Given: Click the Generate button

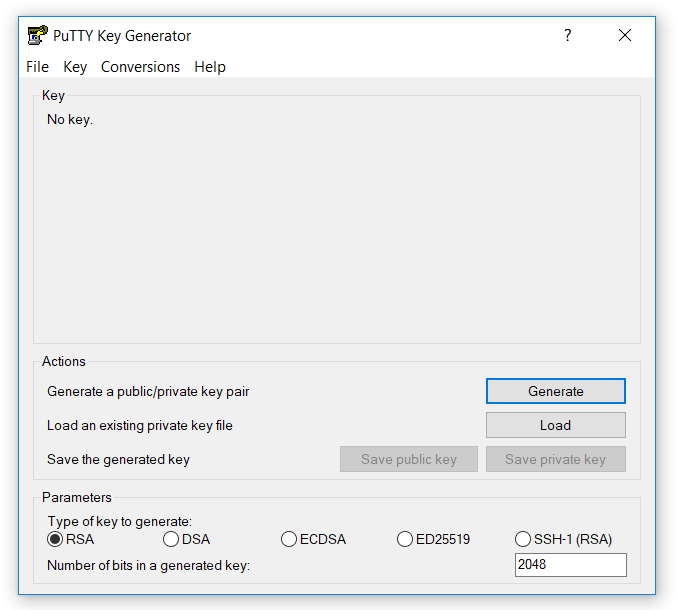Looking at the screenshot, I should (556, 391).
